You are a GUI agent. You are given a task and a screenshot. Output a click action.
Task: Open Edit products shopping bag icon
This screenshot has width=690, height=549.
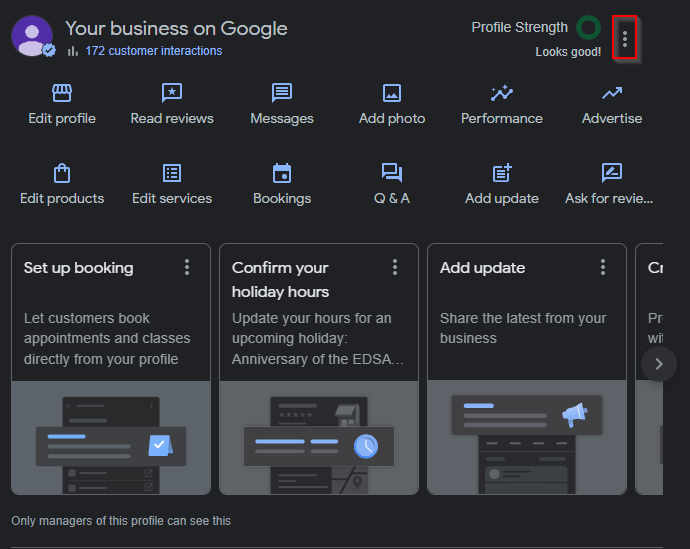pyautogui.click(x=62, y=173)
